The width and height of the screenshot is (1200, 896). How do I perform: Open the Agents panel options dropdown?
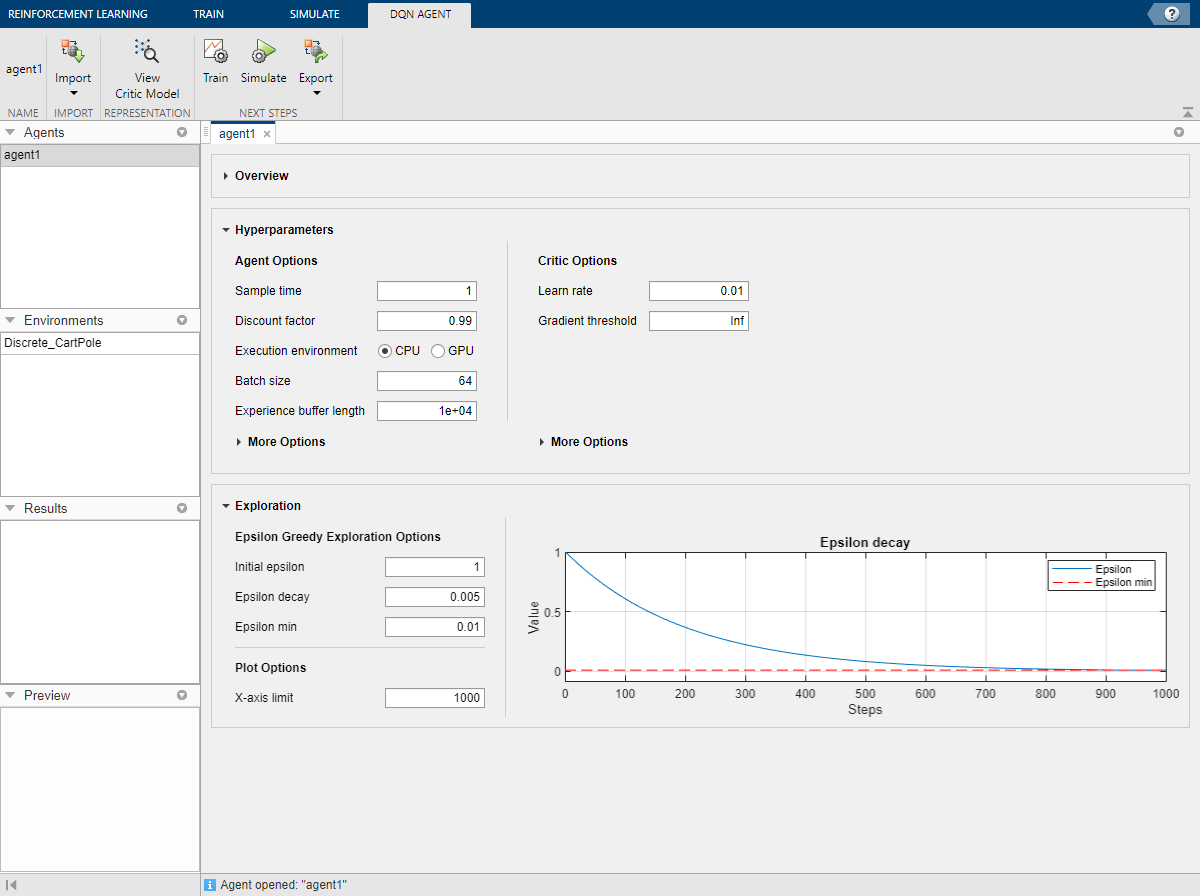[182, 132]
